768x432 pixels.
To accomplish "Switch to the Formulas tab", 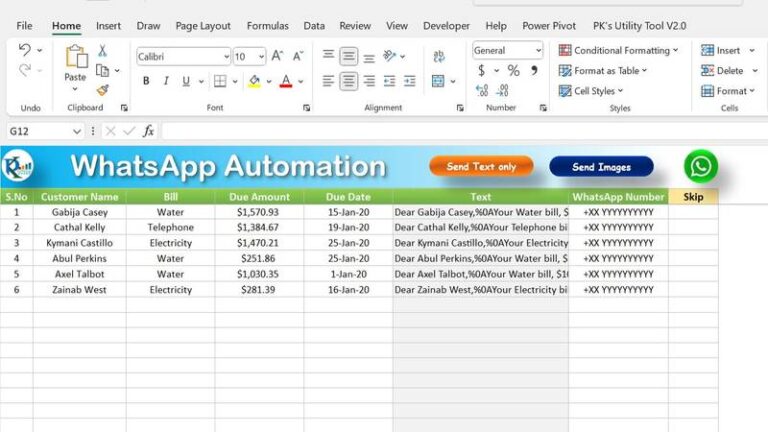I will [267, 26].
